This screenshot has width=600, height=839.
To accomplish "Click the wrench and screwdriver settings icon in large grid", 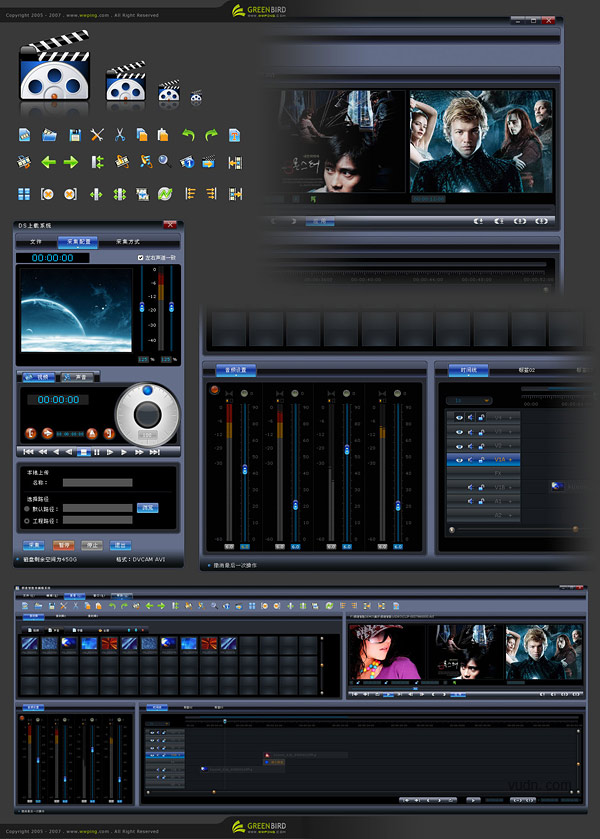I will [97, 135].
